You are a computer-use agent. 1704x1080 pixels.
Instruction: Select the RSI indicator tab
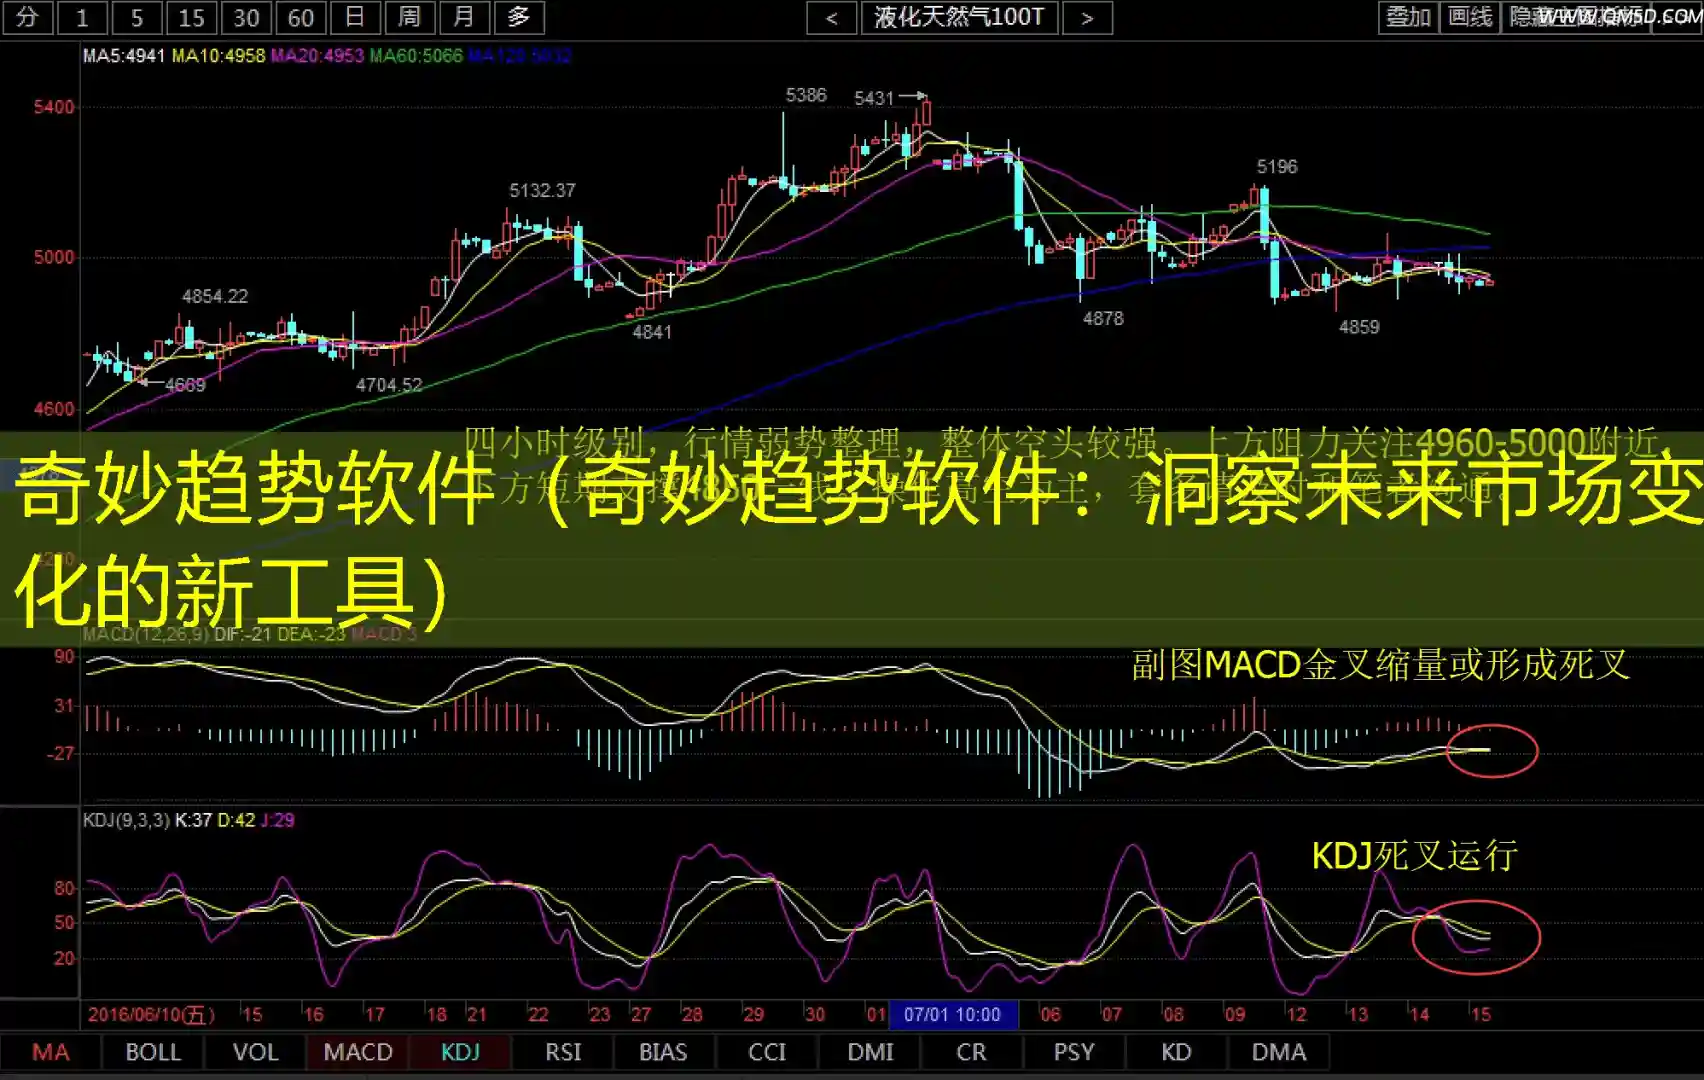tap(563, 1052)
